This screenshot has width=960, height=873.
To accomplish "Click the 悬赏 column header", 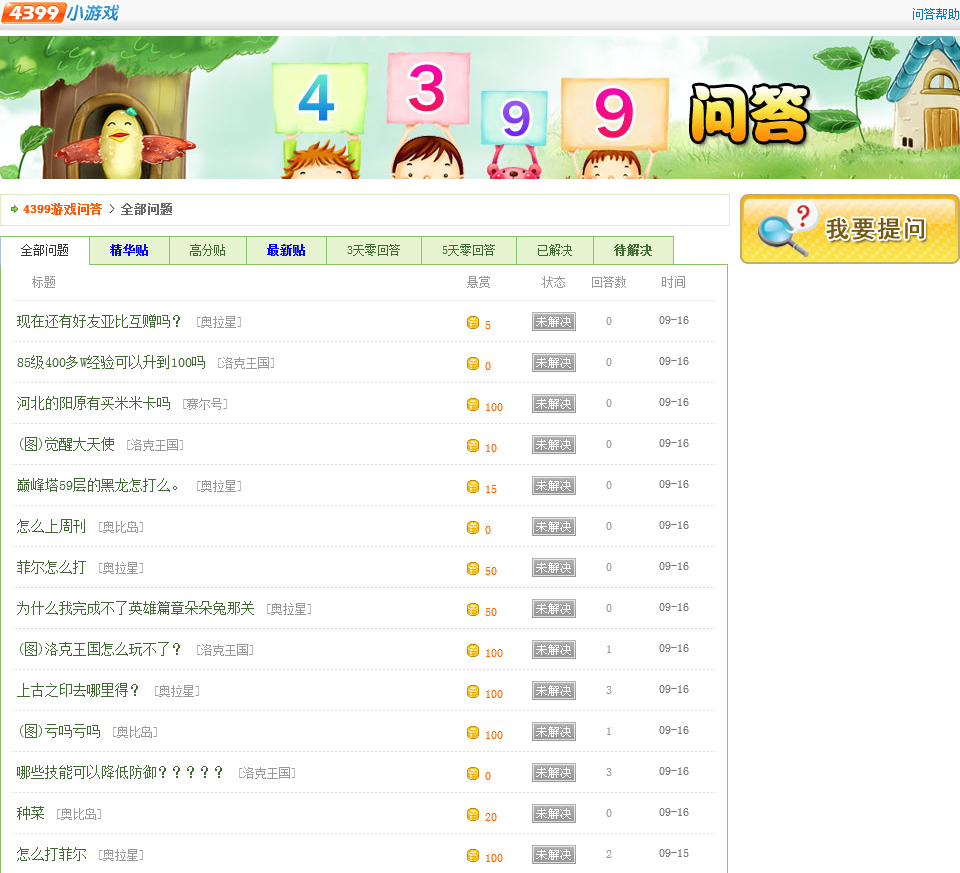I will 478,282.
